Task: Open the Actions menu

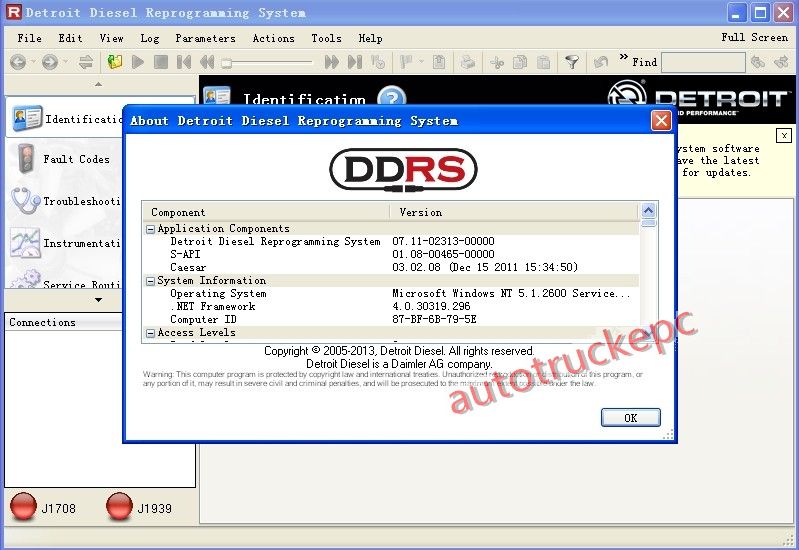Action: (274, 38)
